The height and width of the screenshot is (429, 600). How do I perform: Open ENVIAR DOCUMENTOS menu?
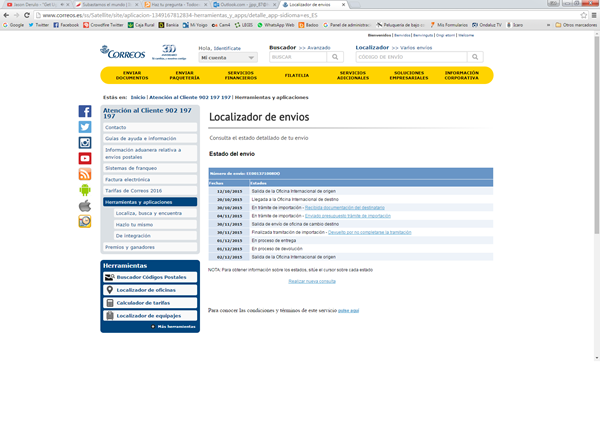132,75
